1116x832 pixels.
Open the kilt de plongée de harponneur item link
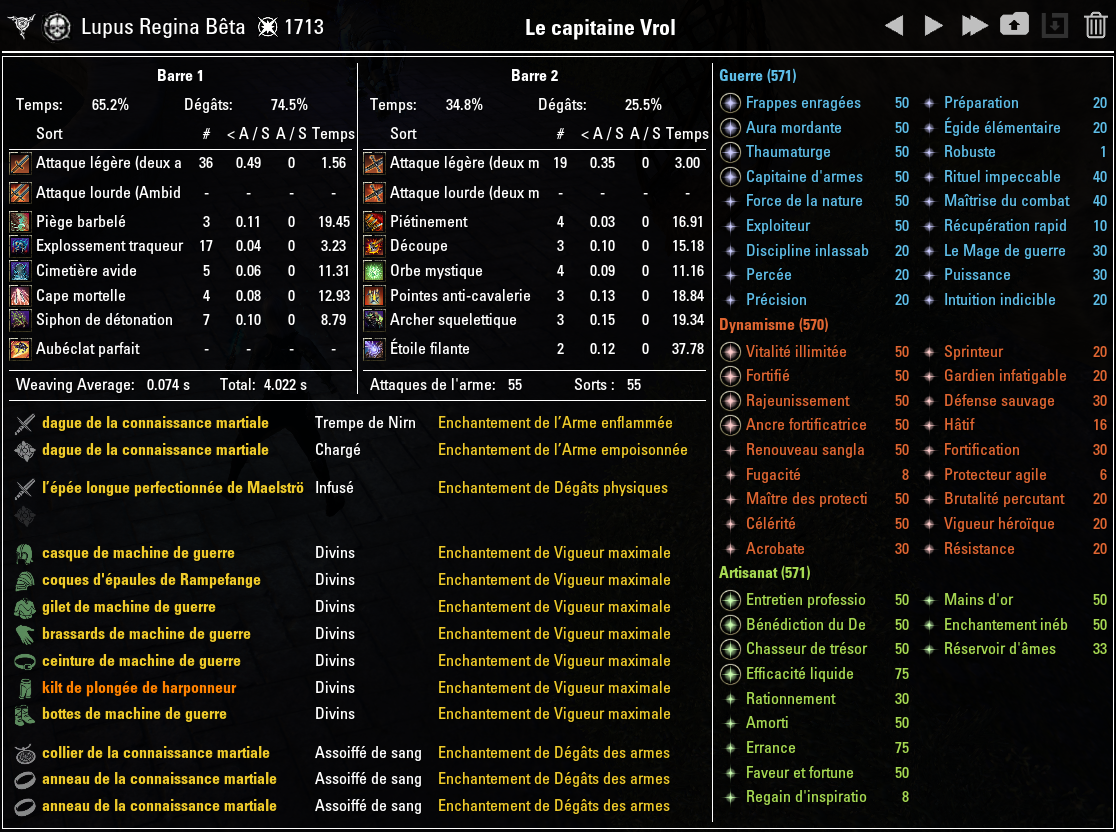(139, 688)
